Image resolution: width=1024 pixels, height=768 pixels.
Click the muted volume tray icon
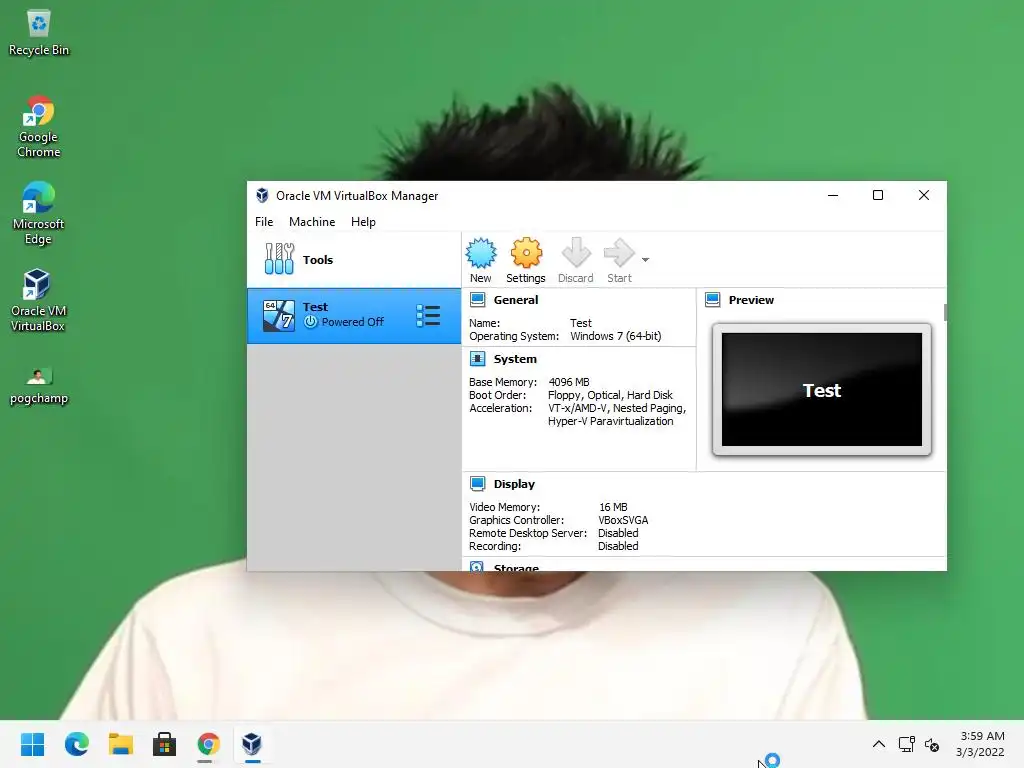(932, 744)
